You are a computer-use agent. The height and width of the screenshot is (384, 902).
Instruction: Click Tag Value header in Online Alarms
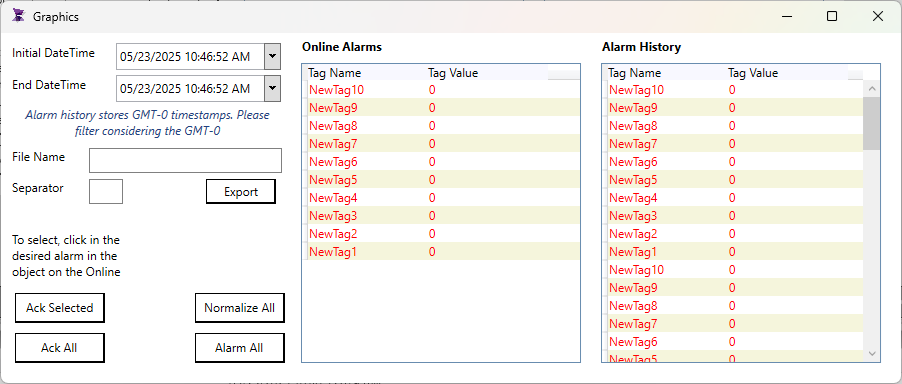(453, 73)
